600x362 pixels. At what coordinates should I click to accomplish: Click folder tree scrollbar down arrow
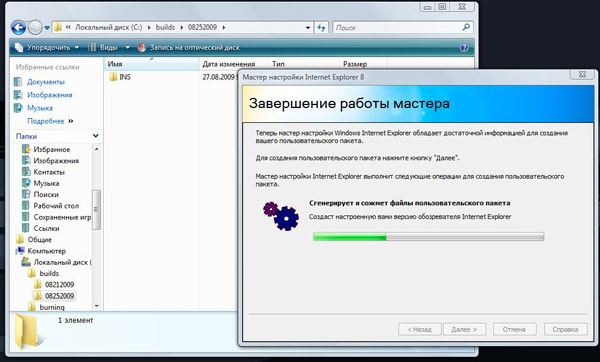(x=96, y=306)
